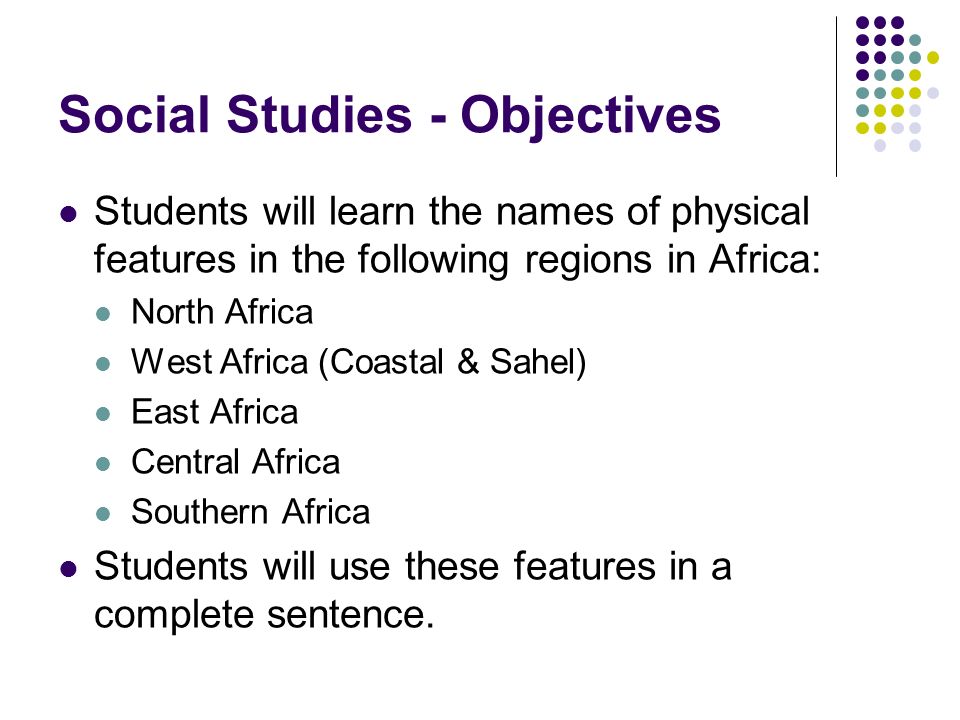The width and height of the screenshot is (960, 720).
Task: Select the 'North Africa' list item
Action: (222, 312)
